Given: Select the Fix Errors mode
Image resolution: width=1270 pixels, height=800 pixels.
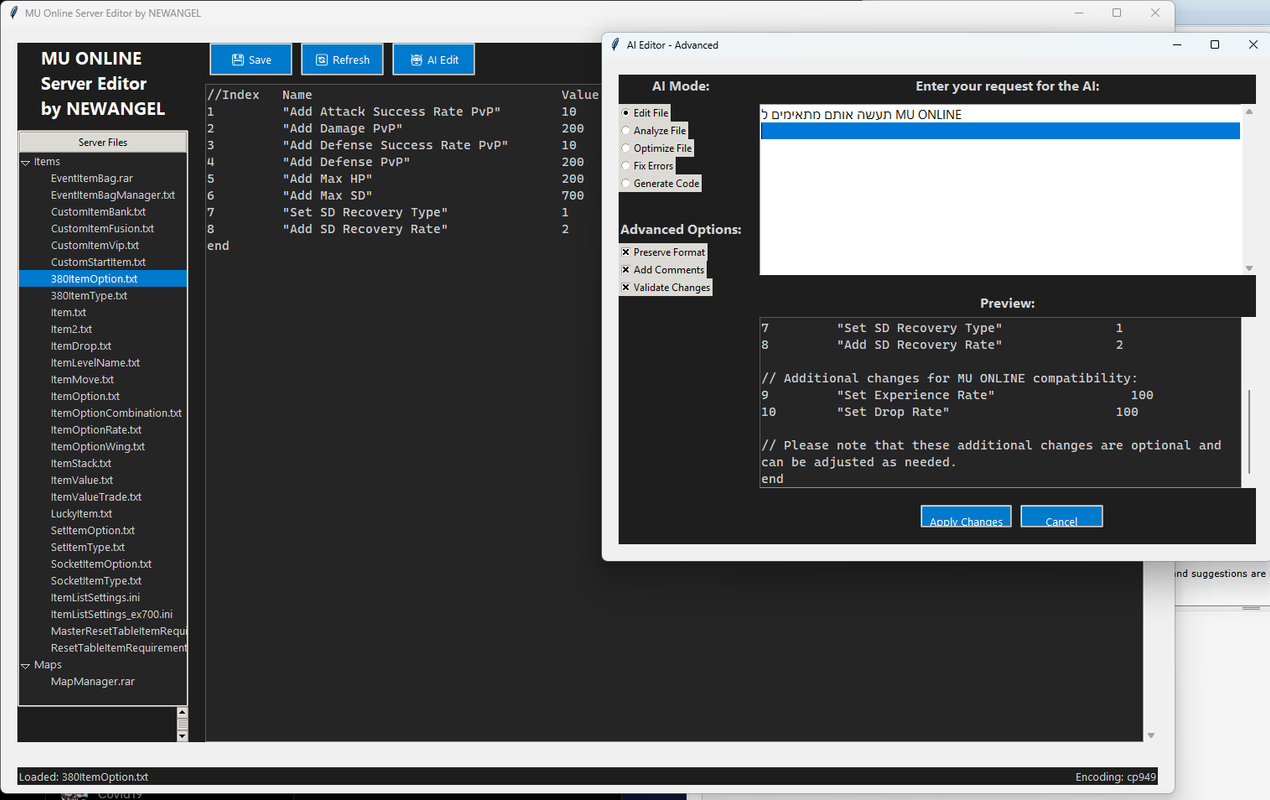Looking at the screenshot, I should click(648, 166).
